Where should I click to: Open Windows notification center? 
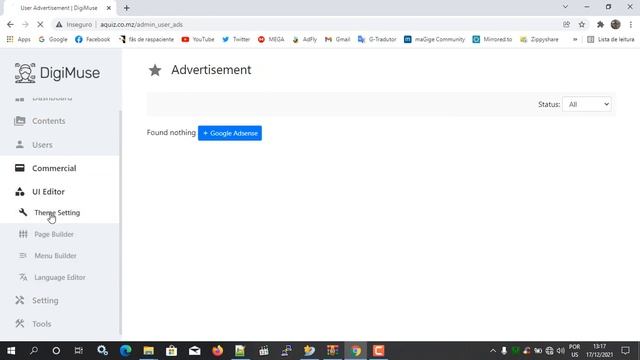pyautogui.click(x=625, y=351)
